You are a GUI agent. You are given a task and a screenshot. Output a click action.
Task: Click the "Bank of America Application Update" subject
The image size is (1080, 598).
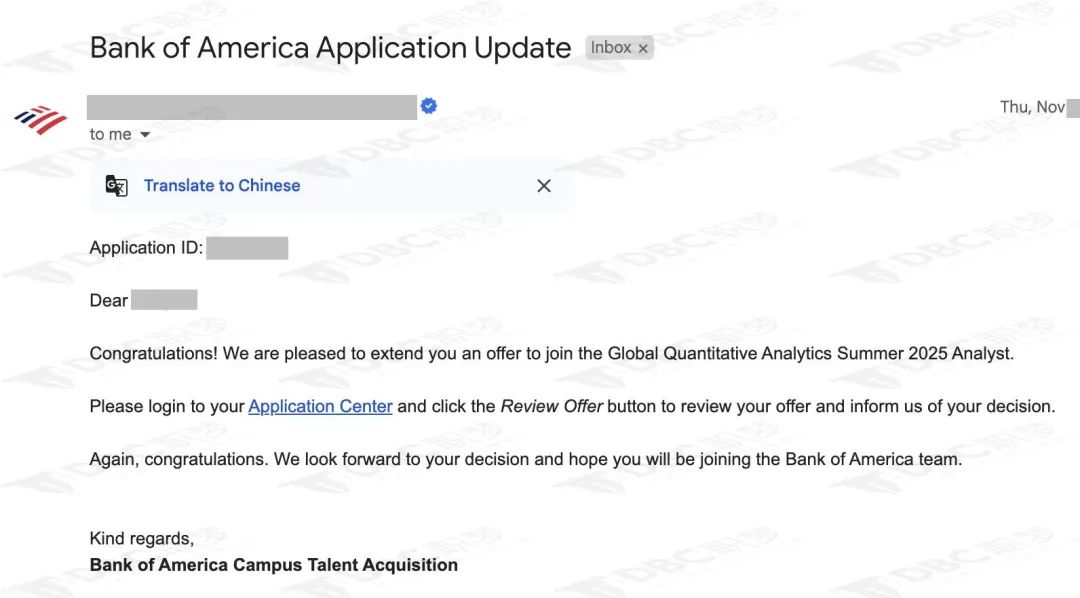331,48
